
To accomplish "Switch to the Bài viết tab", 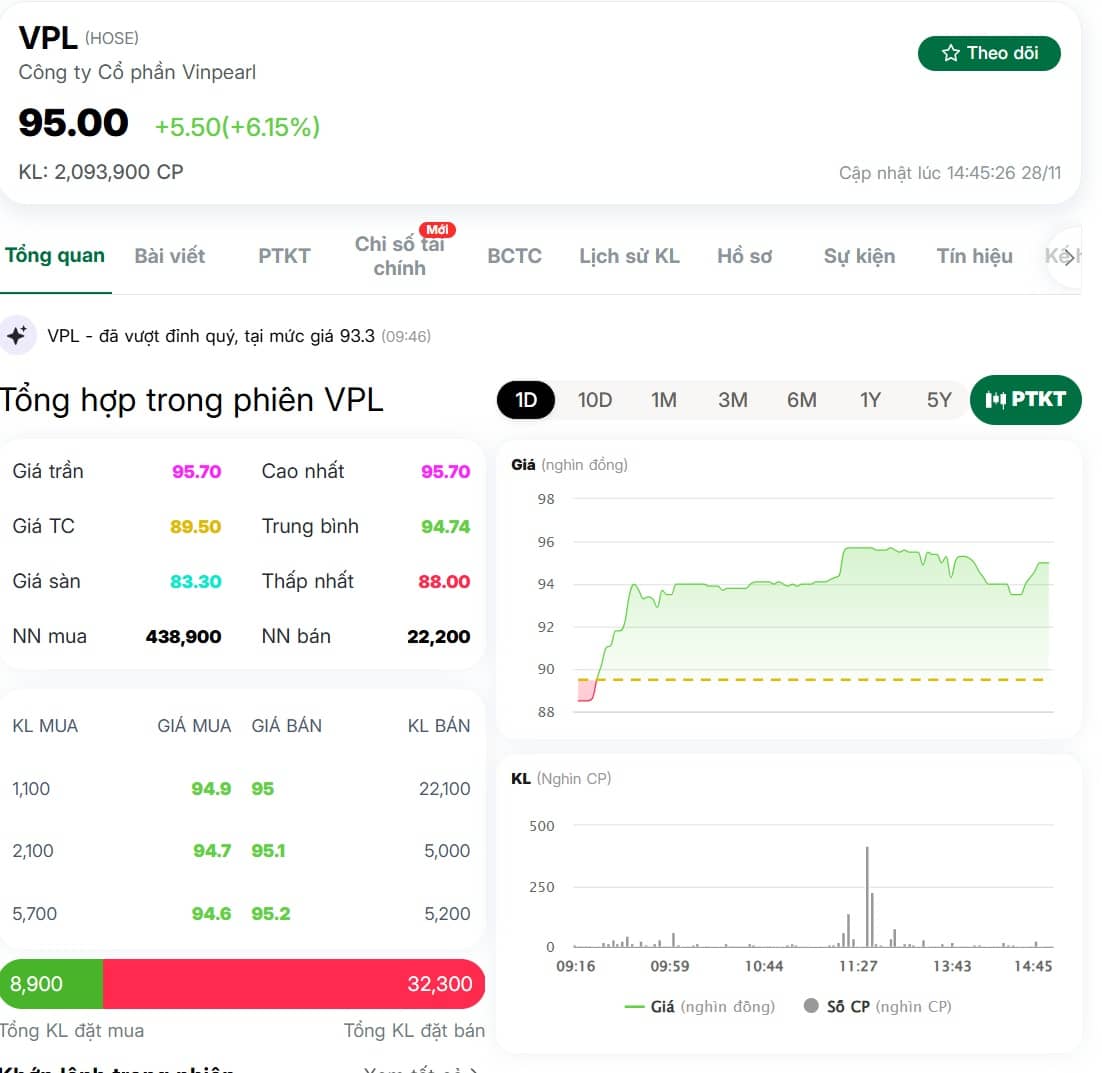I will pos(169,256).
